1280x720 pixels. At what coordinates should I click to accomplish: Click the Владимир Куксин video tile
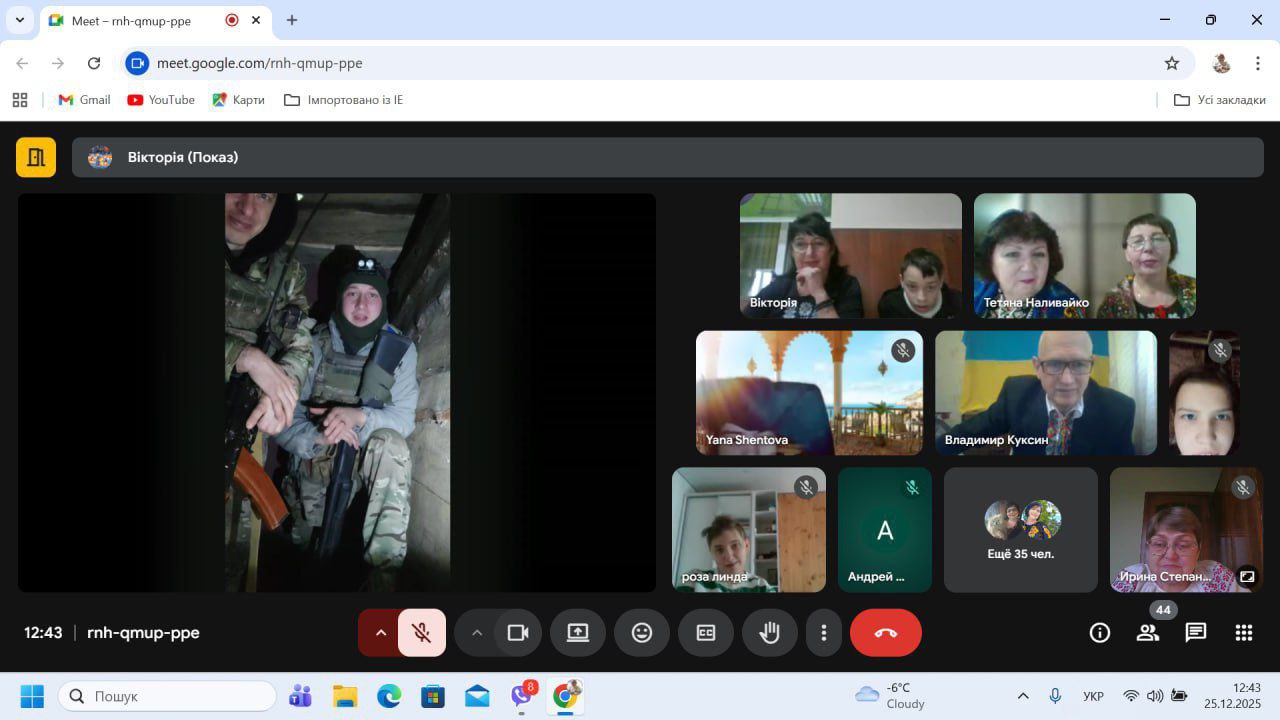point(1045,392)
